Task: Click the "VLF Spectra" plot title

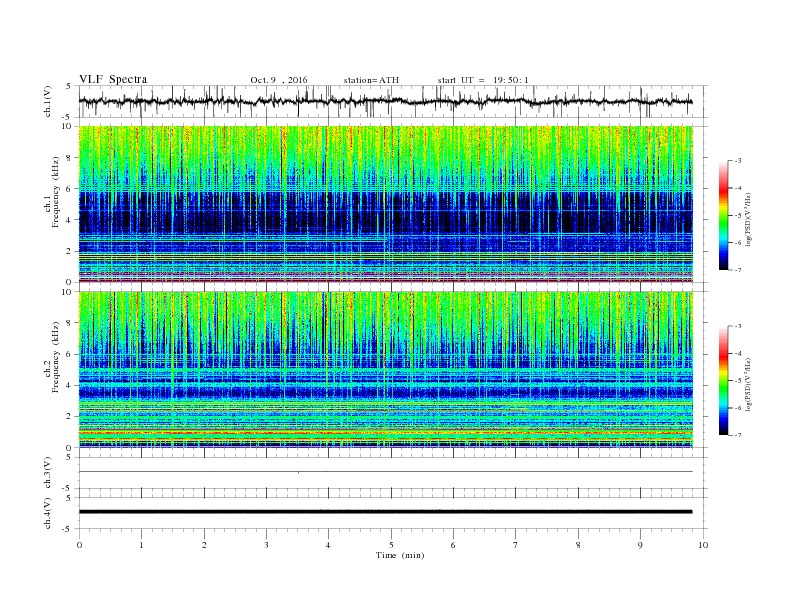Action: click(x=113, y=79)
